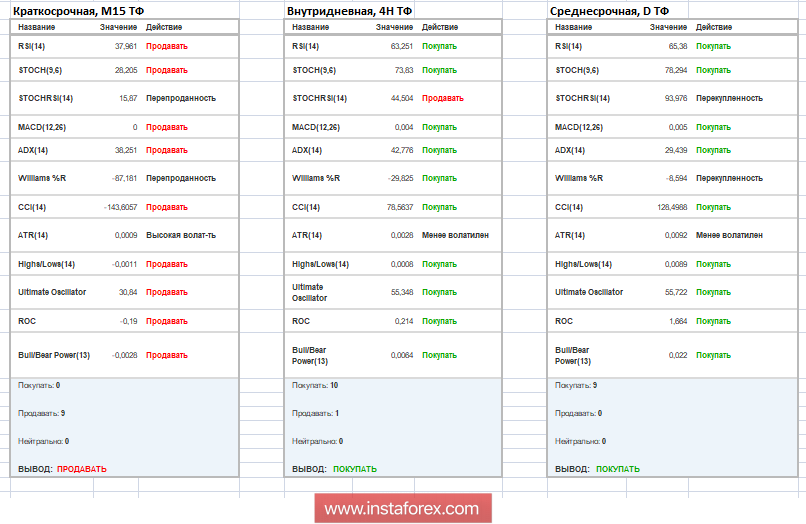This screenshot has height=524, width=806.
Task: Click "Перепроданность" in M15 STOCHRSI(14) row
Action: tap(181, 98)
